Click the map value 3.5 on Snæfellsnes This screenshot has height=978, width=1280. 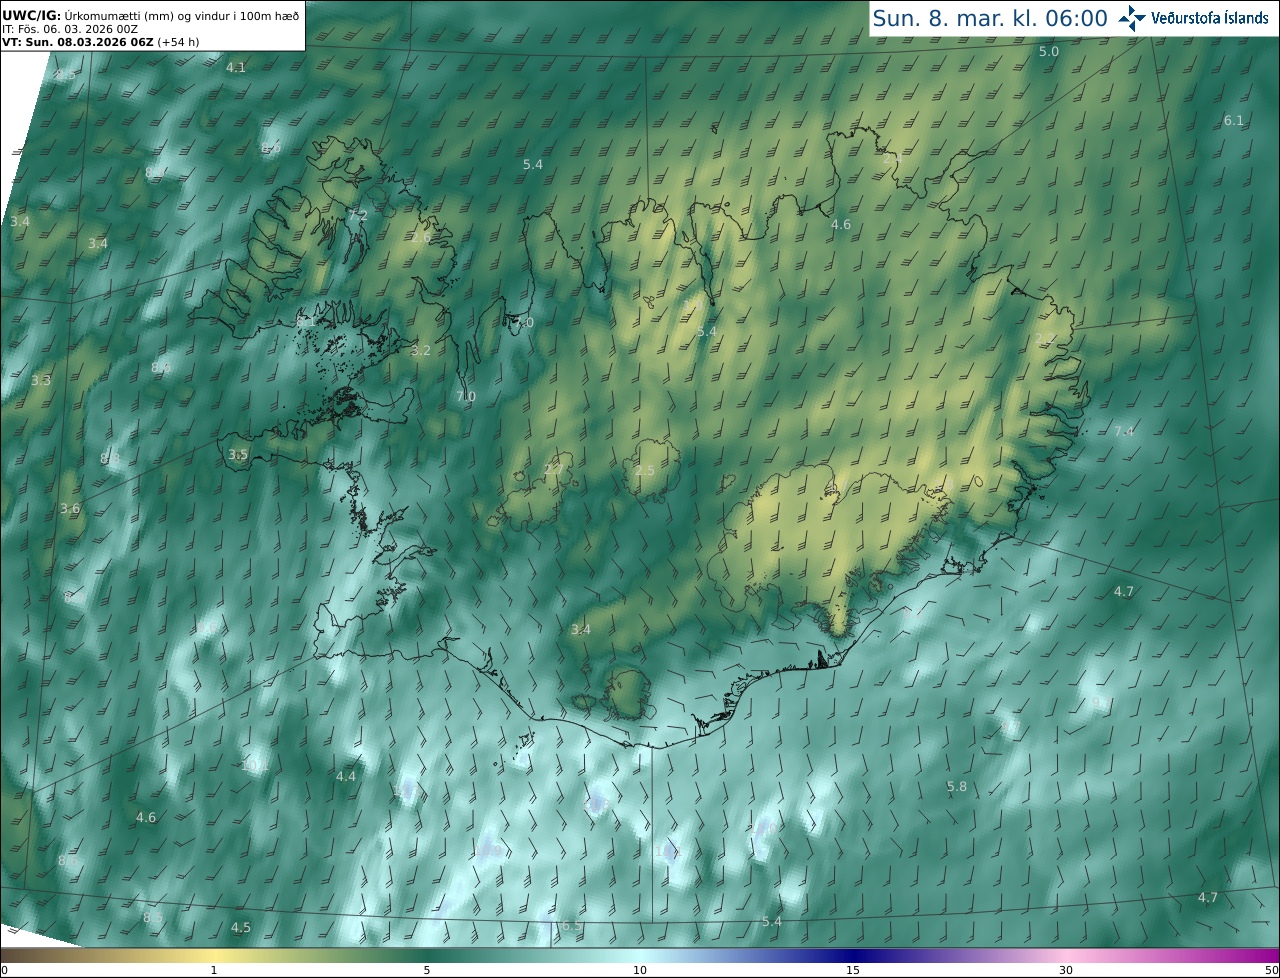[x=238, y=454]
